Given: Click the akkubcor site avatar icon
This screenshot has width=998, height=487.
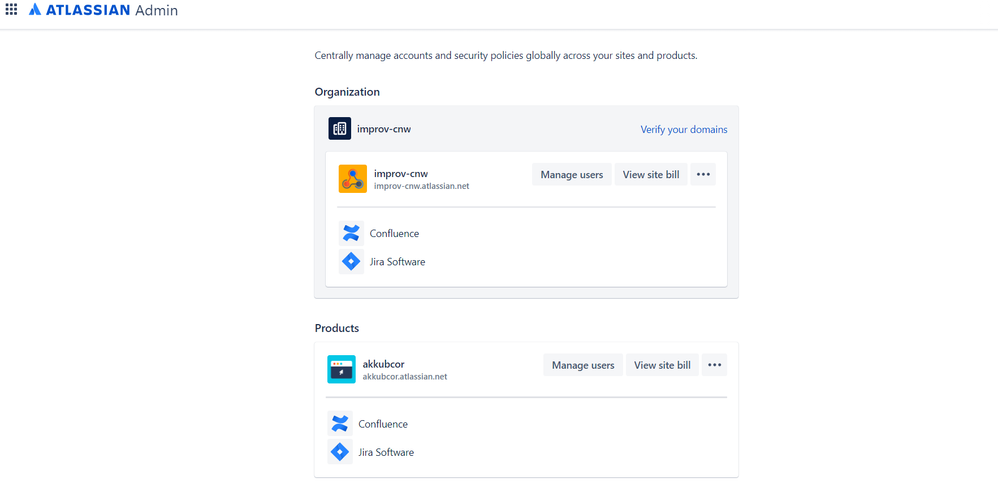Looking at the screenshot, I should pos(341,369).
